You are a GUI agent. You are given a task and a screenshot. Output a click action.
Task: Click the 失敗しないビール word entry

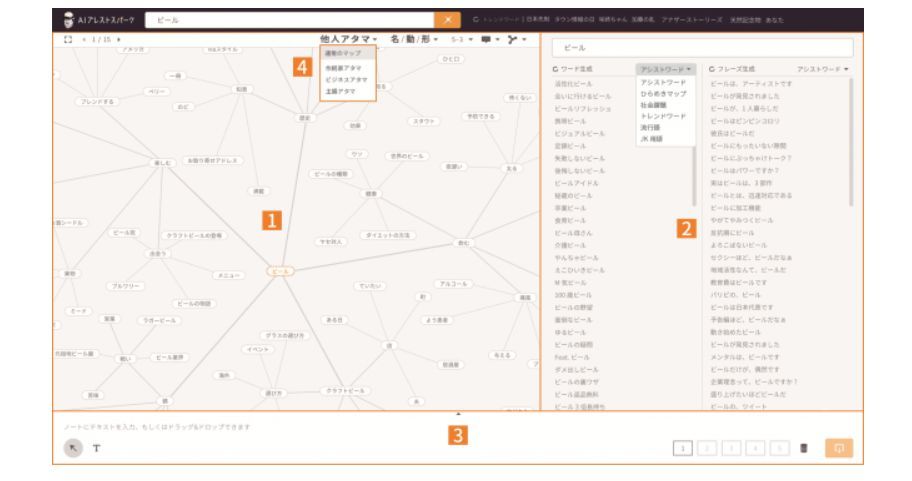pyautogui.click(x=579, y=158)
